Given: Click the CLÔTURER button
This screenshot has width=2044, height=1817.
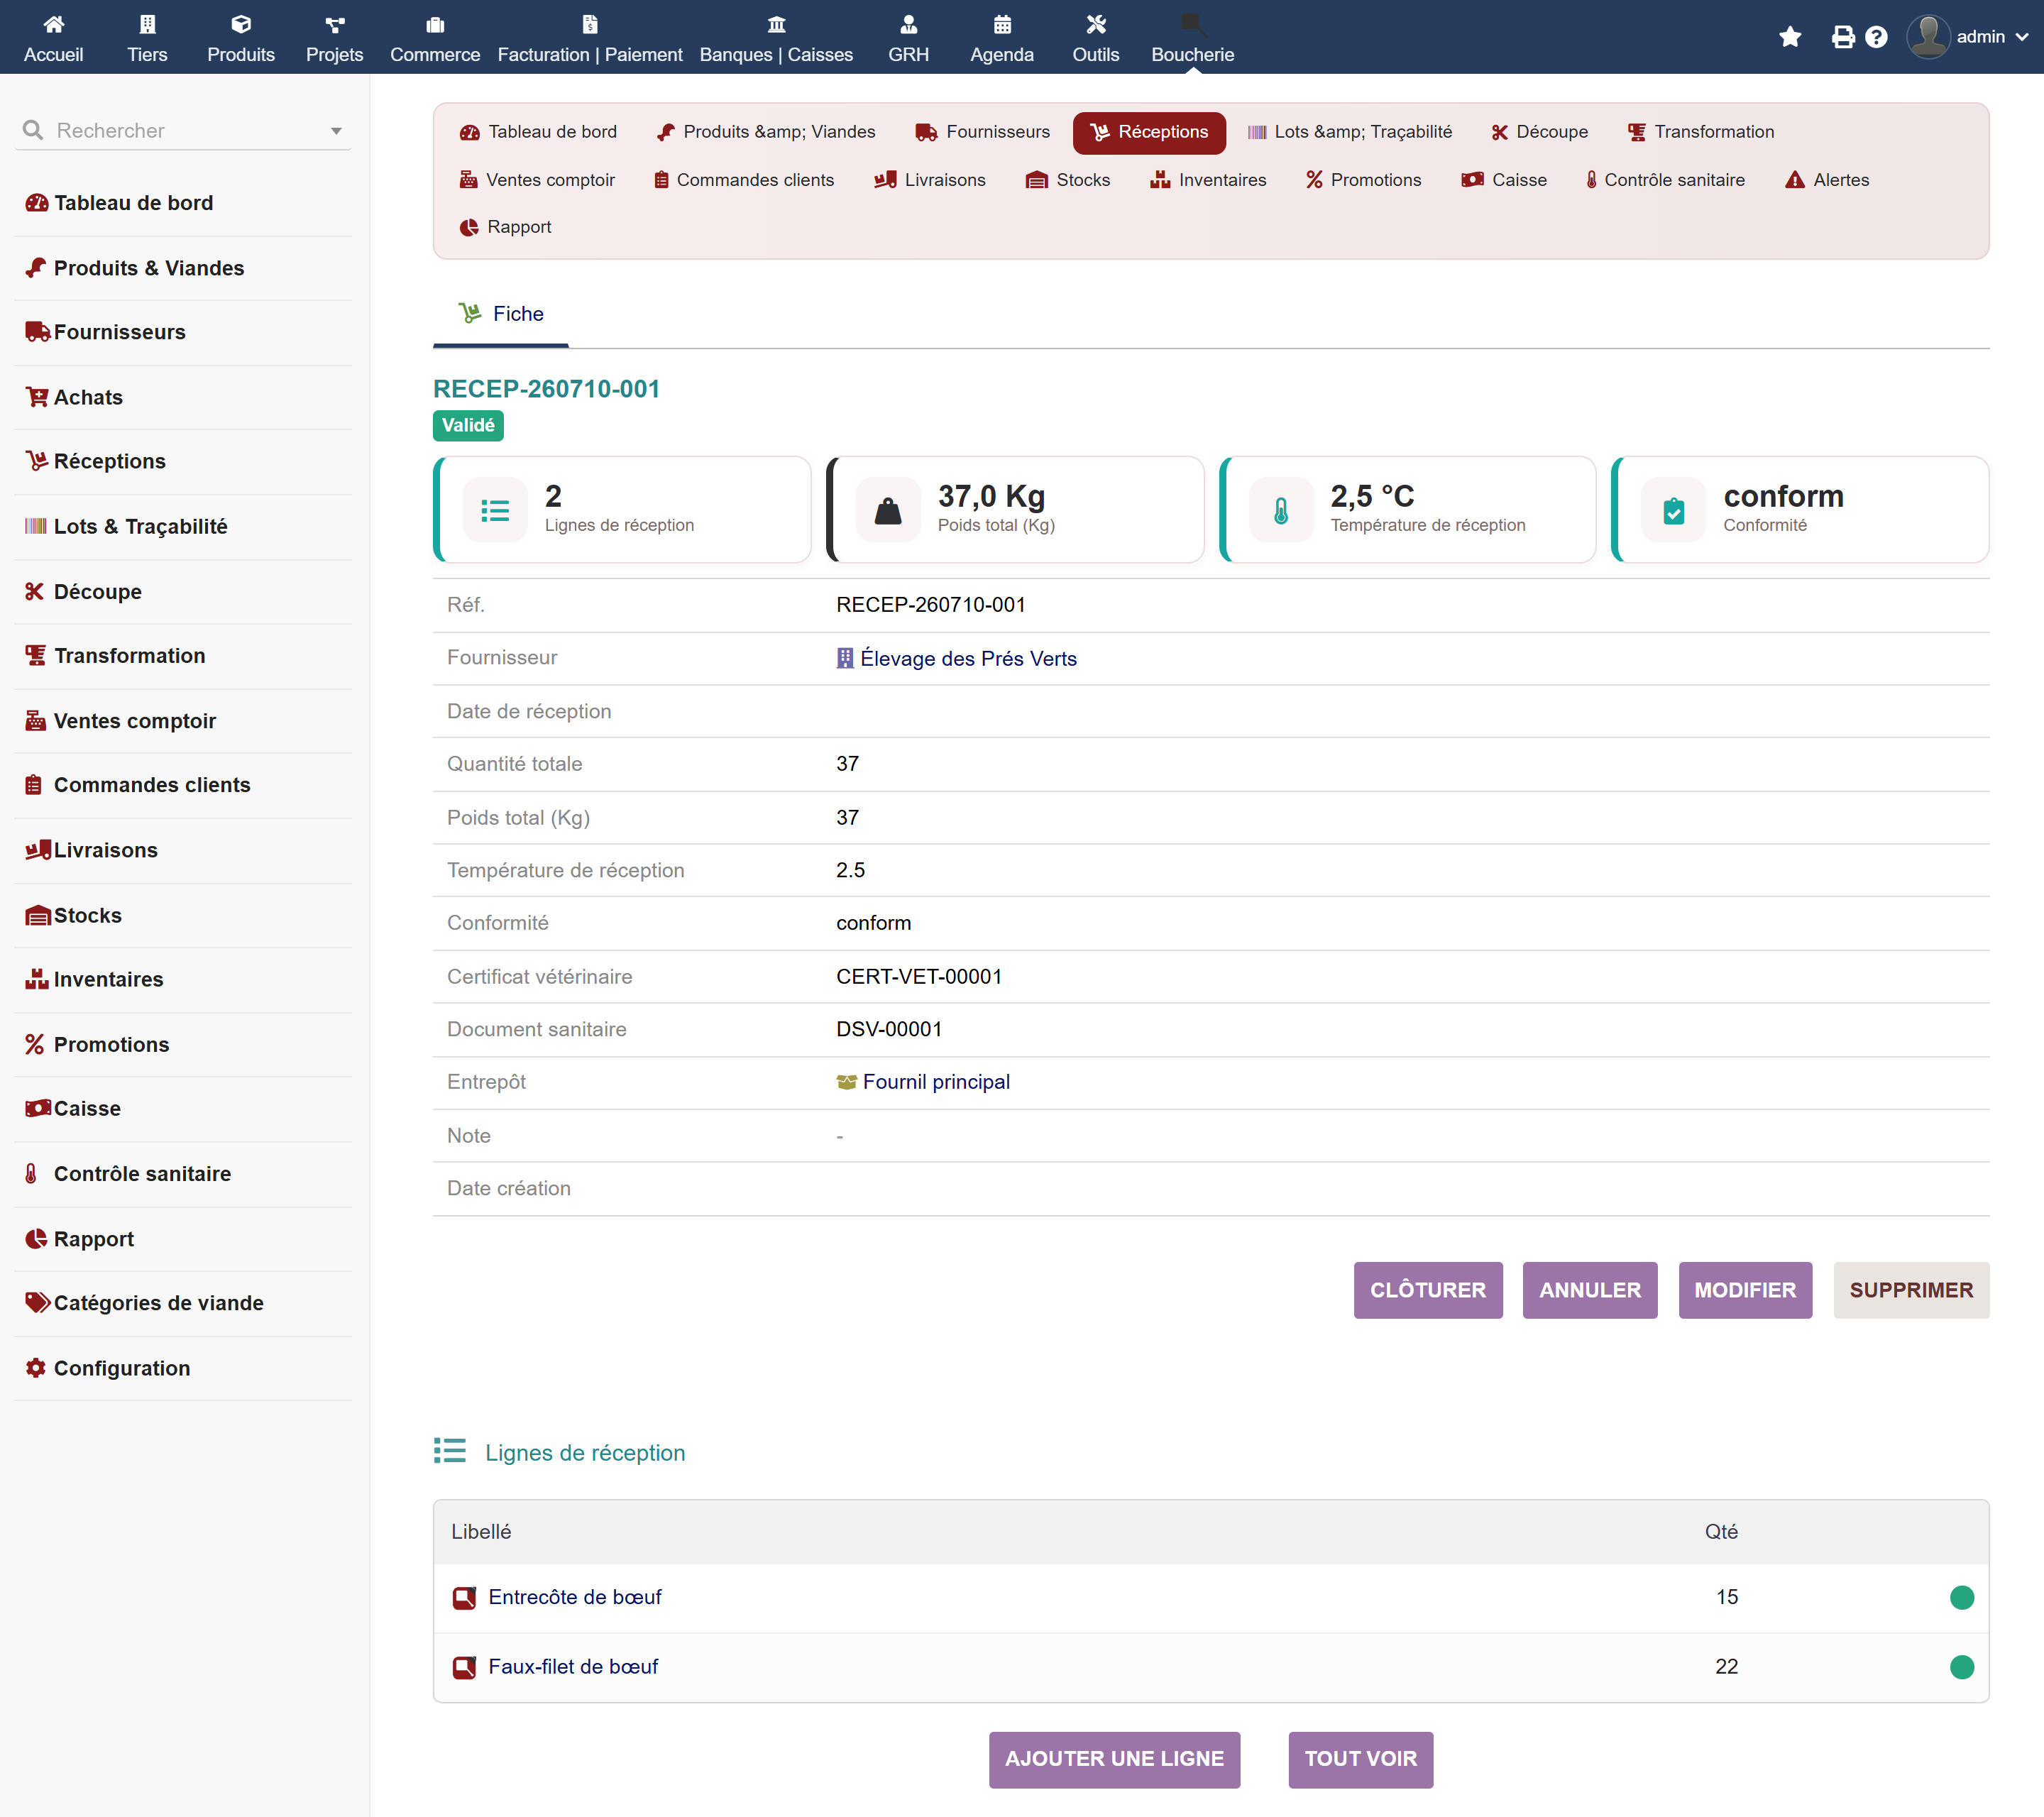Looking at the screenshot, I should [x=1427, y=1290].
